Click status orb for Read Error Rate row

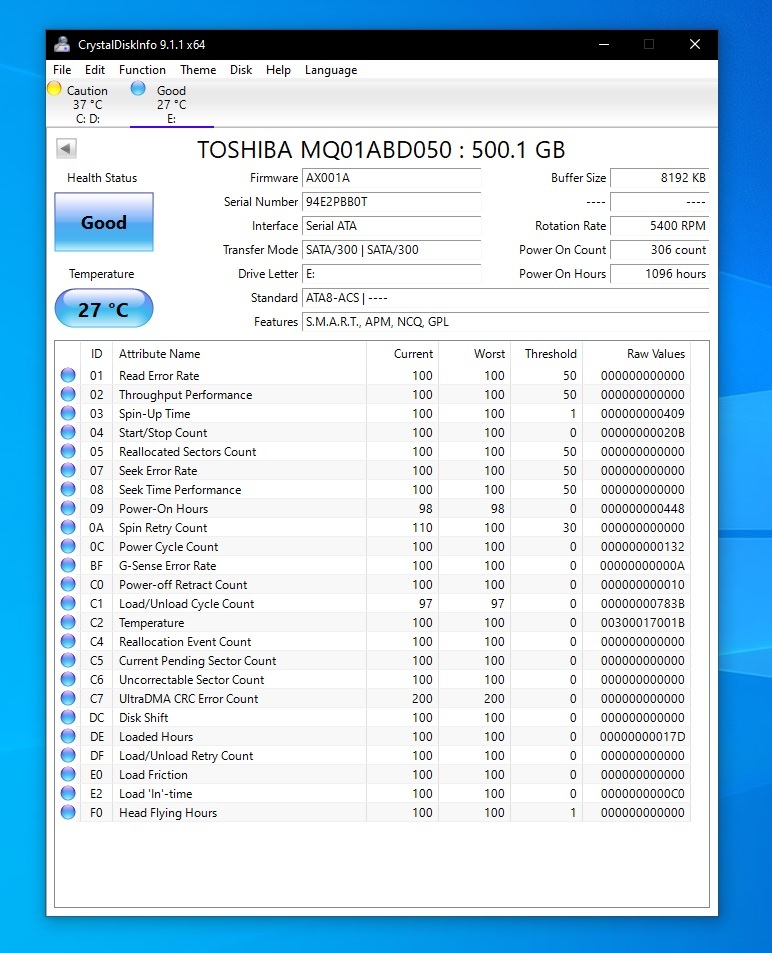coord(68,375)
